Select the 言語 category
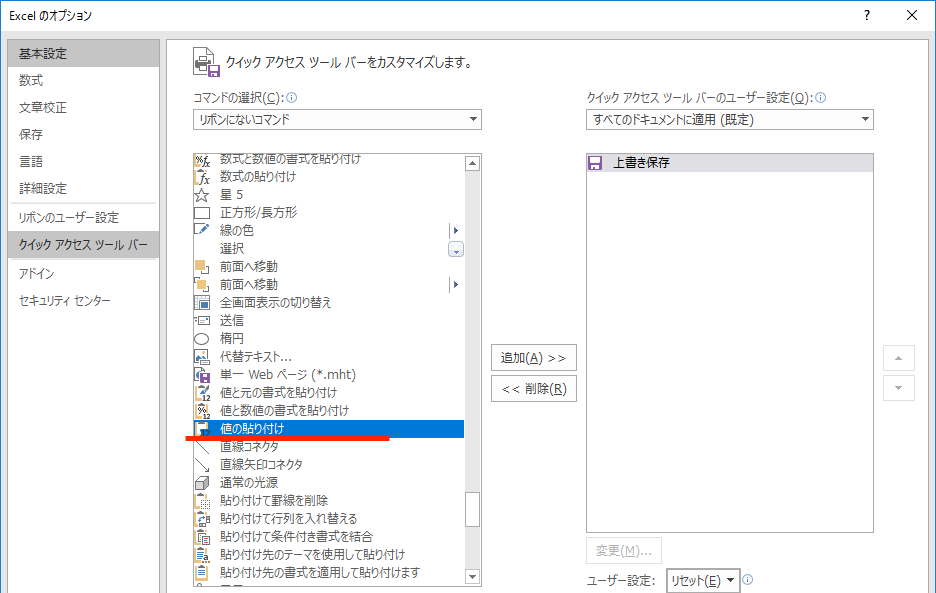 click(x=84, y=161)
